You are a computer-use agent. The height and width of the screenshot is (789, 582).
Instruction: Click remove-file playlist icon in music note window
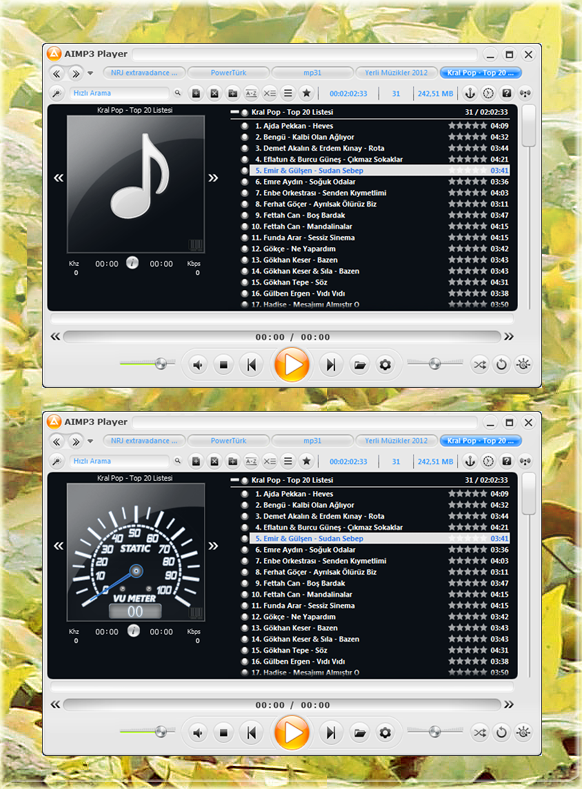214,93
